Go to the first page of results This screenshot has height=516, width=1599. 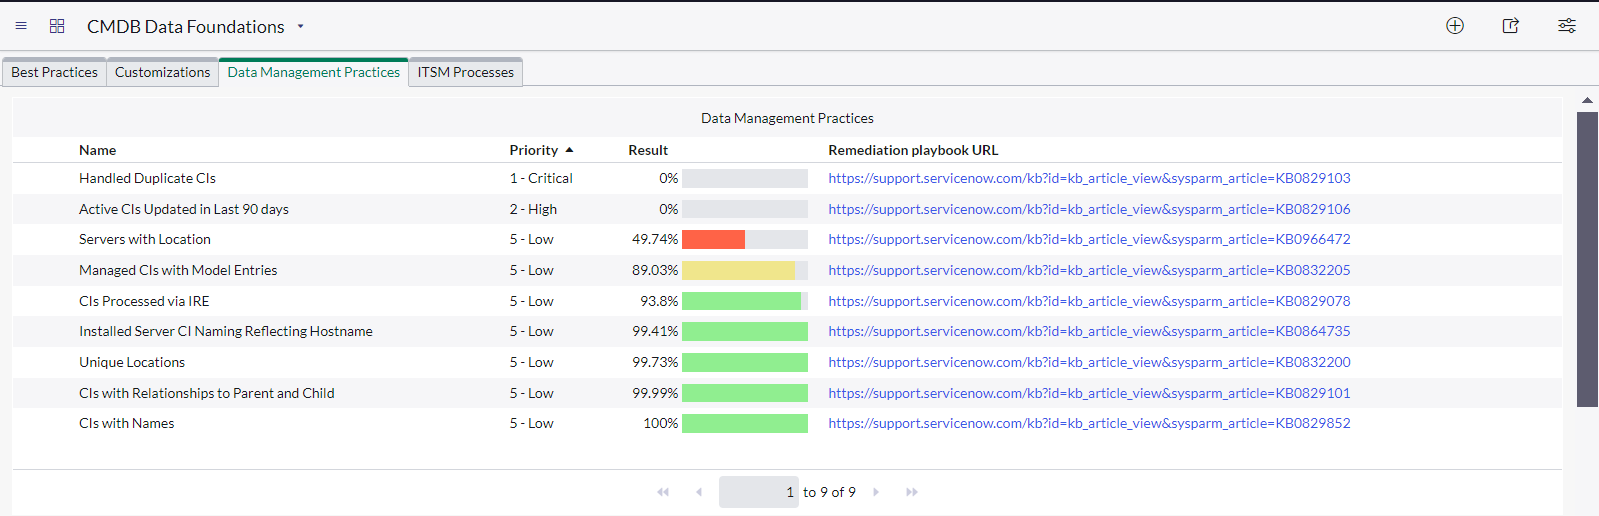pos(663,492)
